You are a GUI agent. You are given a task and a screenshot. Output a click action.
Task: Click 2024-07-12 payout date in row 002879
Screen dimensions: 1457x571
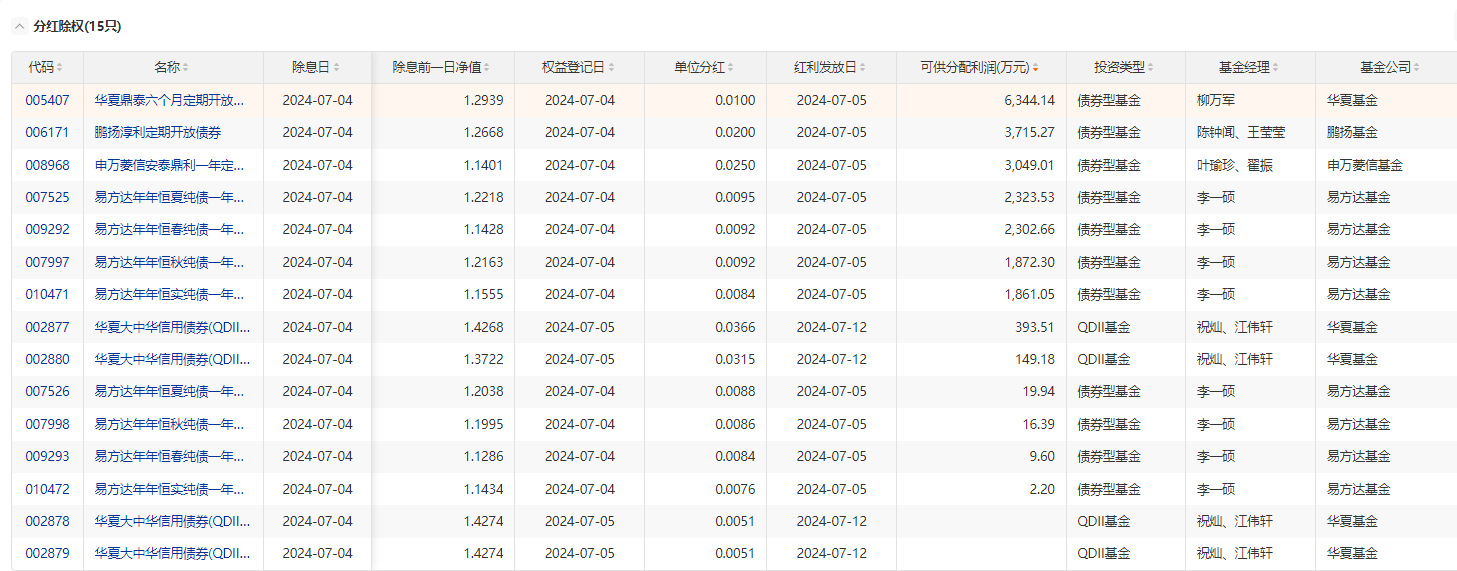point(832,553)
